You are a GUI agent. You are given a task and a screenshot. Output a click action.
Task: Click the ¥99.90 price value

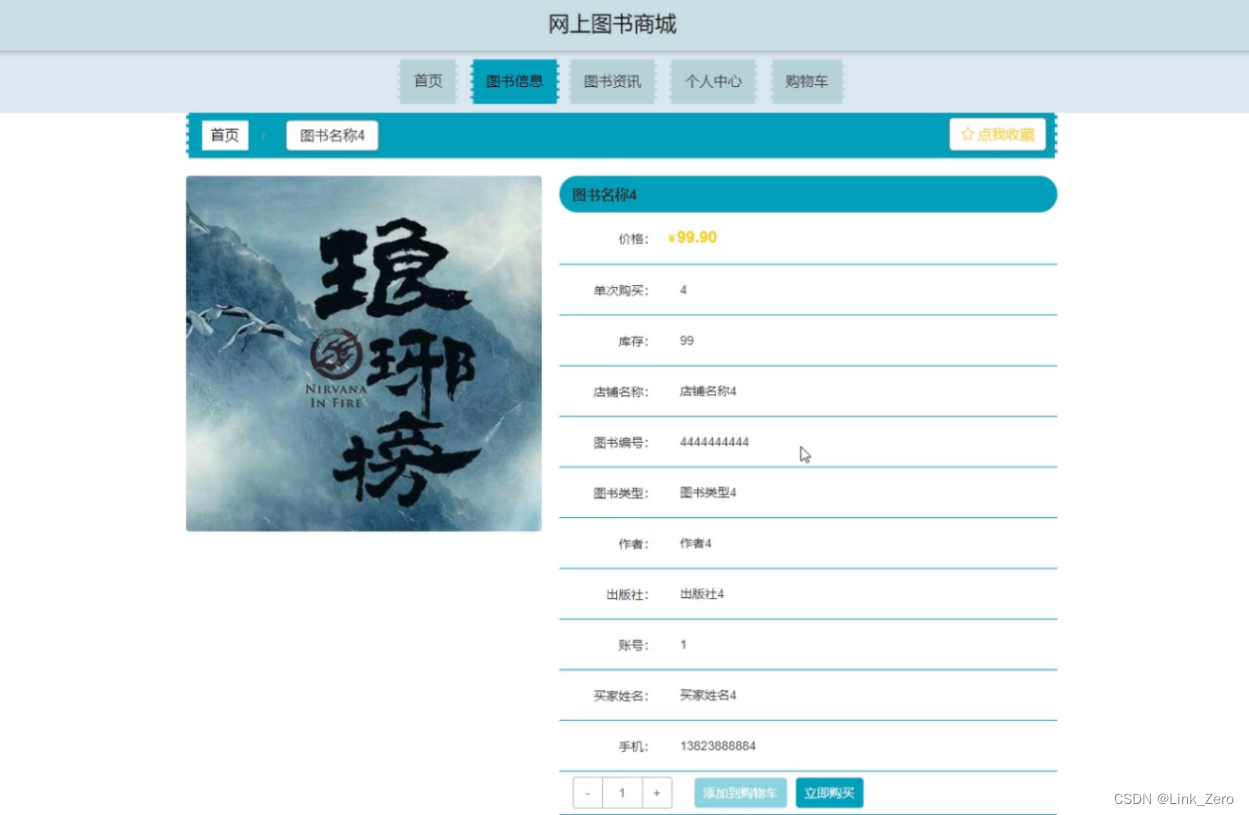click(x=691, y=238)
